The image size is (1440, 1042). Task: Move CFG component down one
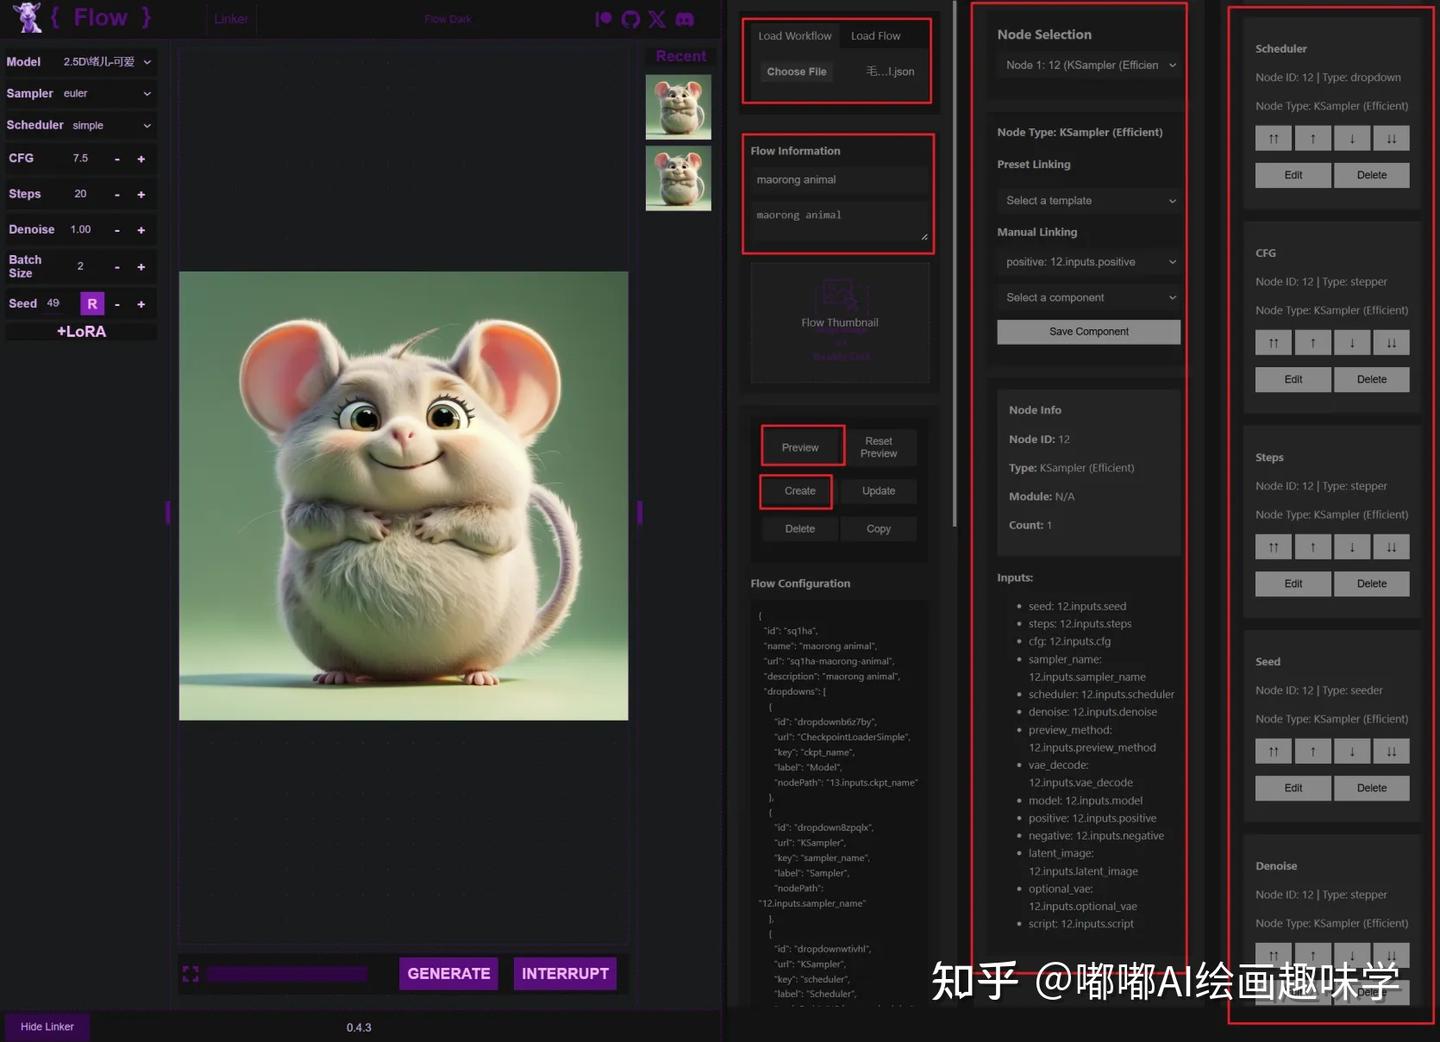(1352, 343)
